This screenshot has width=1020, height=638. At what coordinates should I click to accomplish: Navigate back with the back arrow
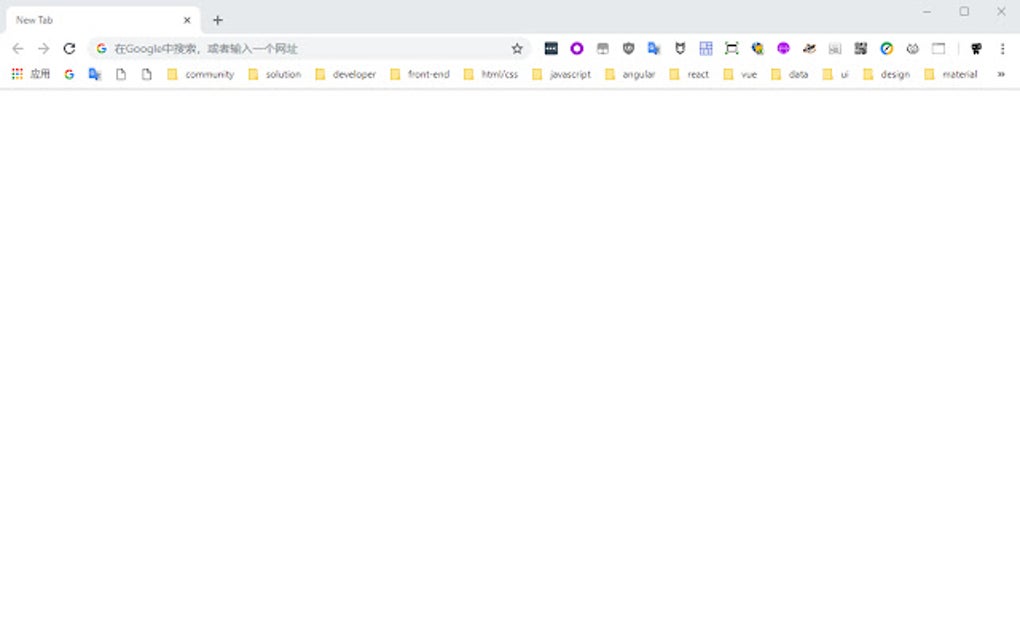tap(17, 47)
